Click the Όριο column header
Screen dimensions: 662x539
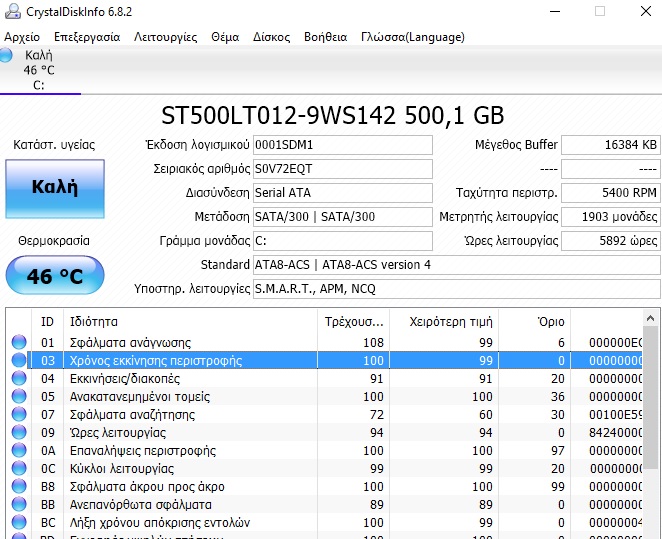534,322
